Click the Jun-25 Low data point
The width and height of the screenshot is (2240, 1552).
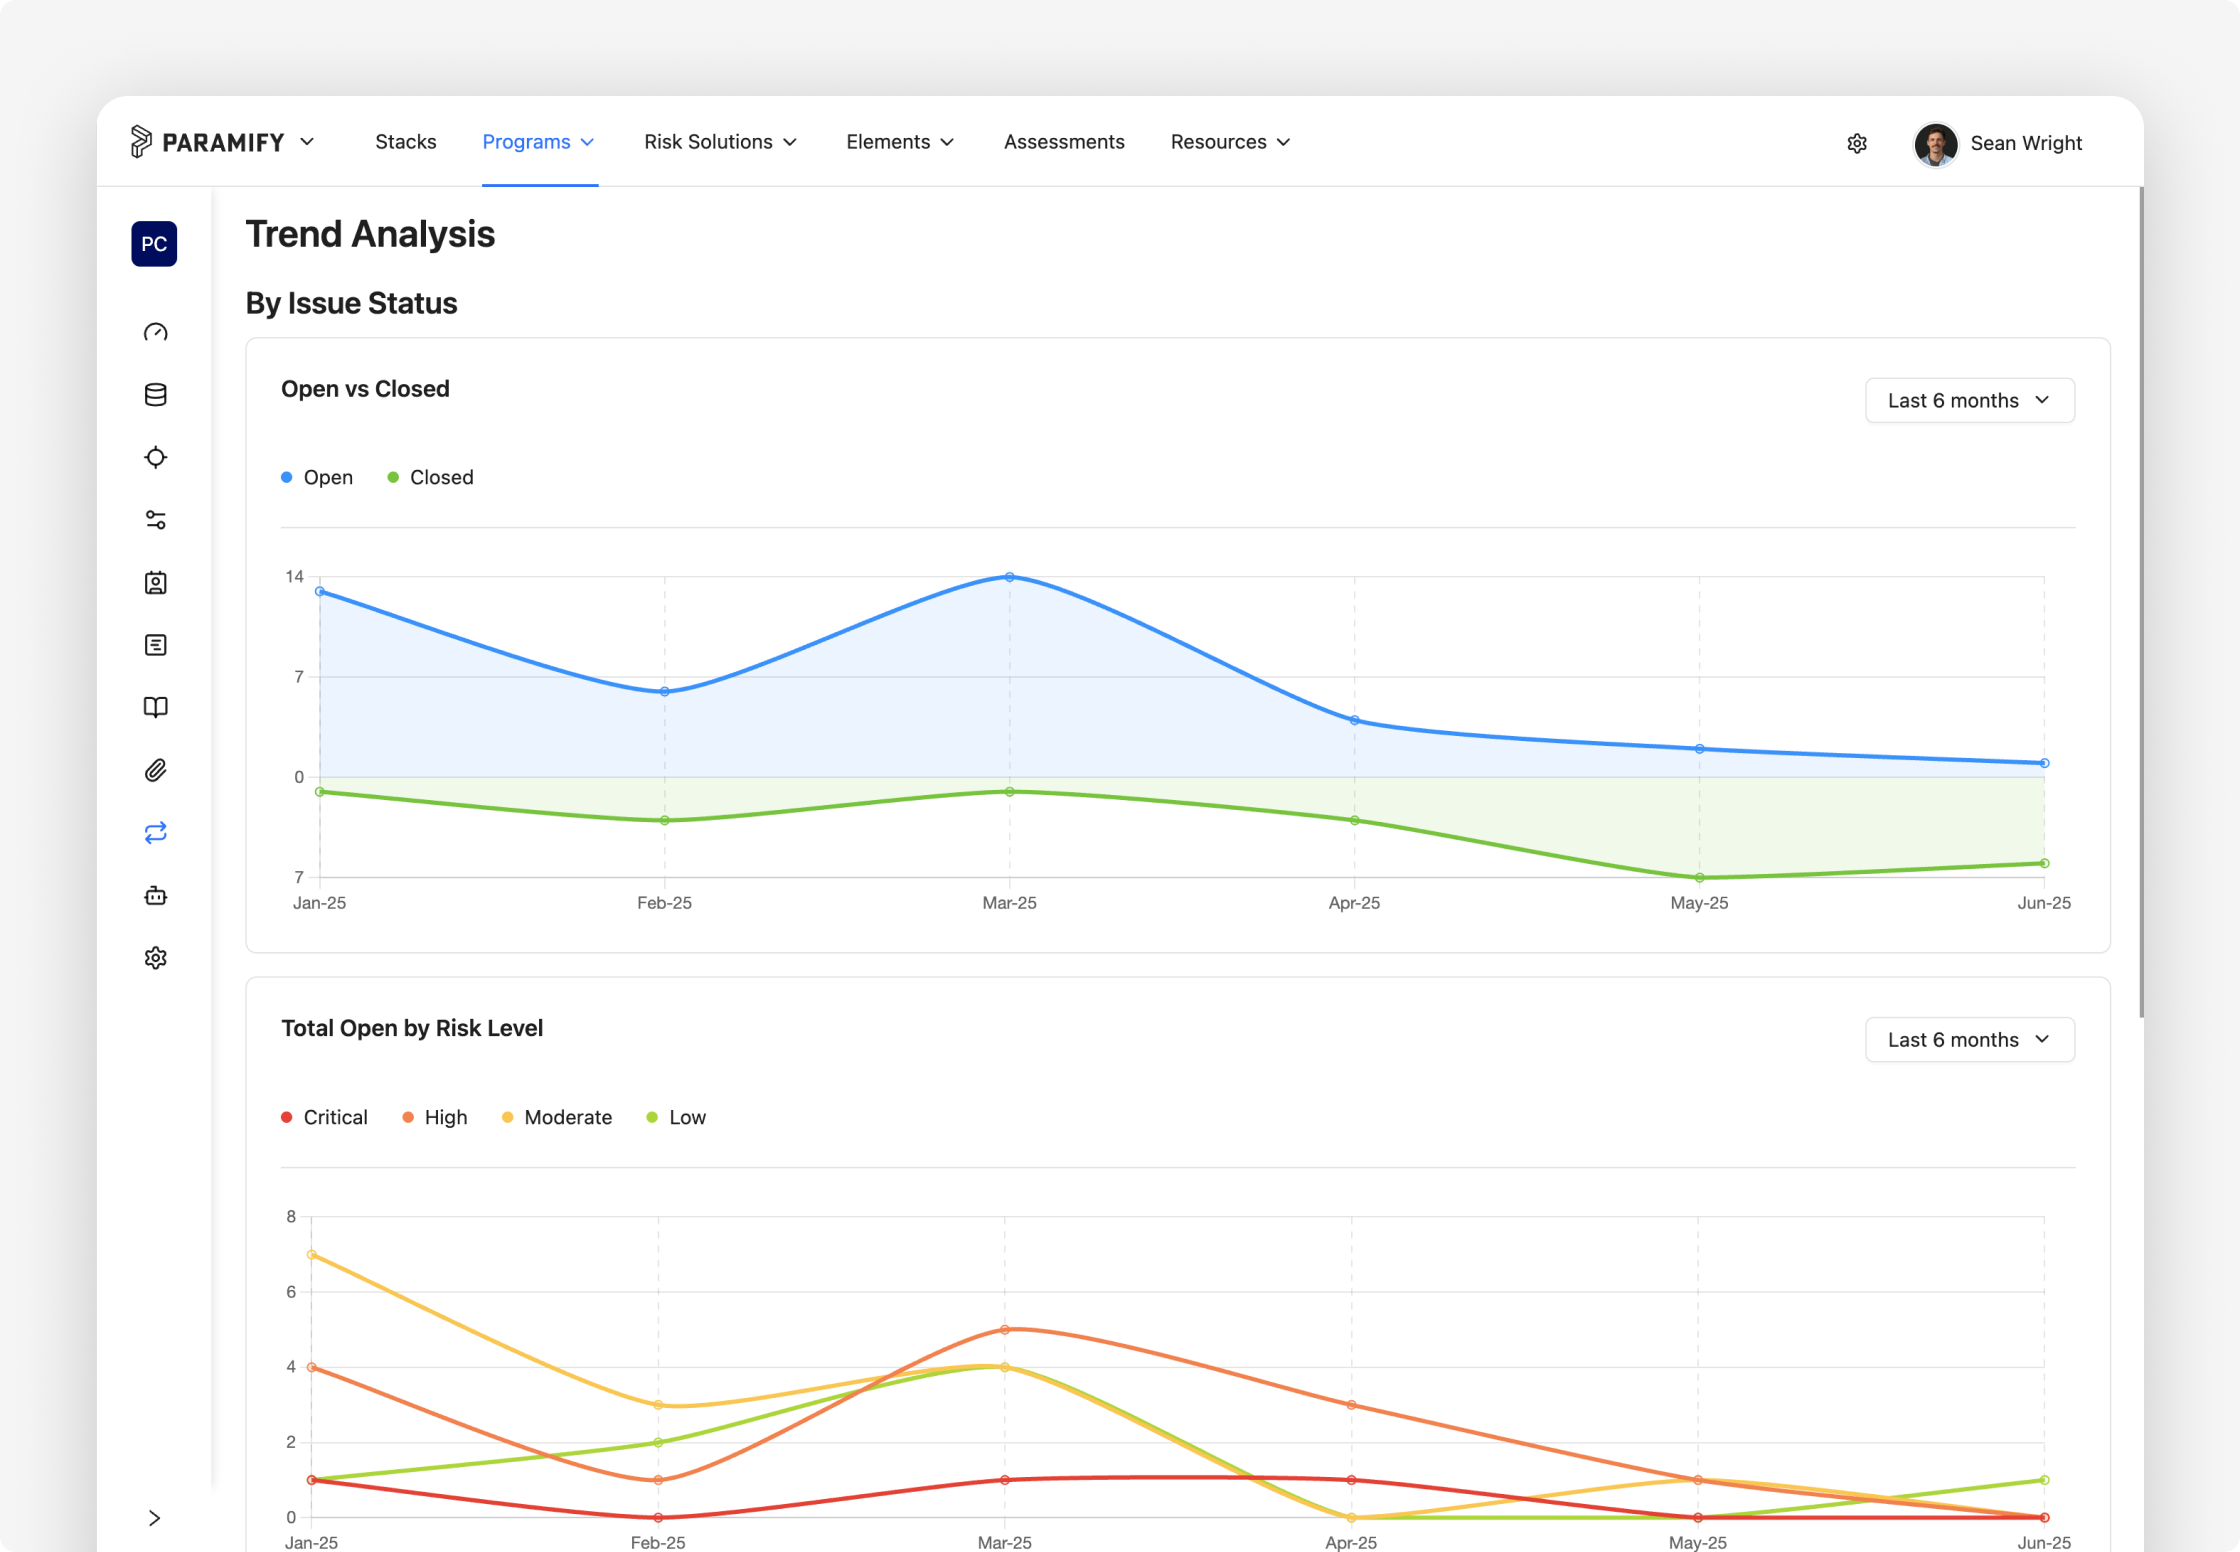tap(2045, 1480)
